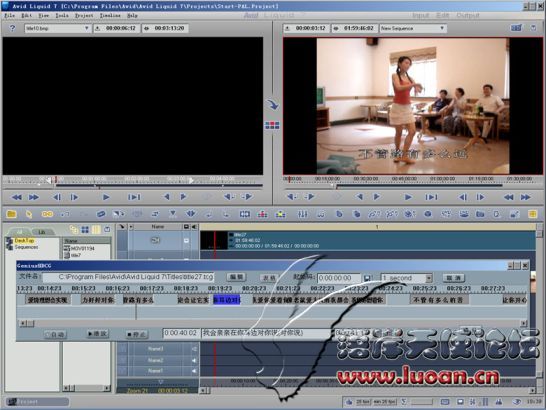Click the 播放 play button in GeniusHDCG
This screenshot has height=410, width=546.
pyautogui.click(x=97, y=334)
